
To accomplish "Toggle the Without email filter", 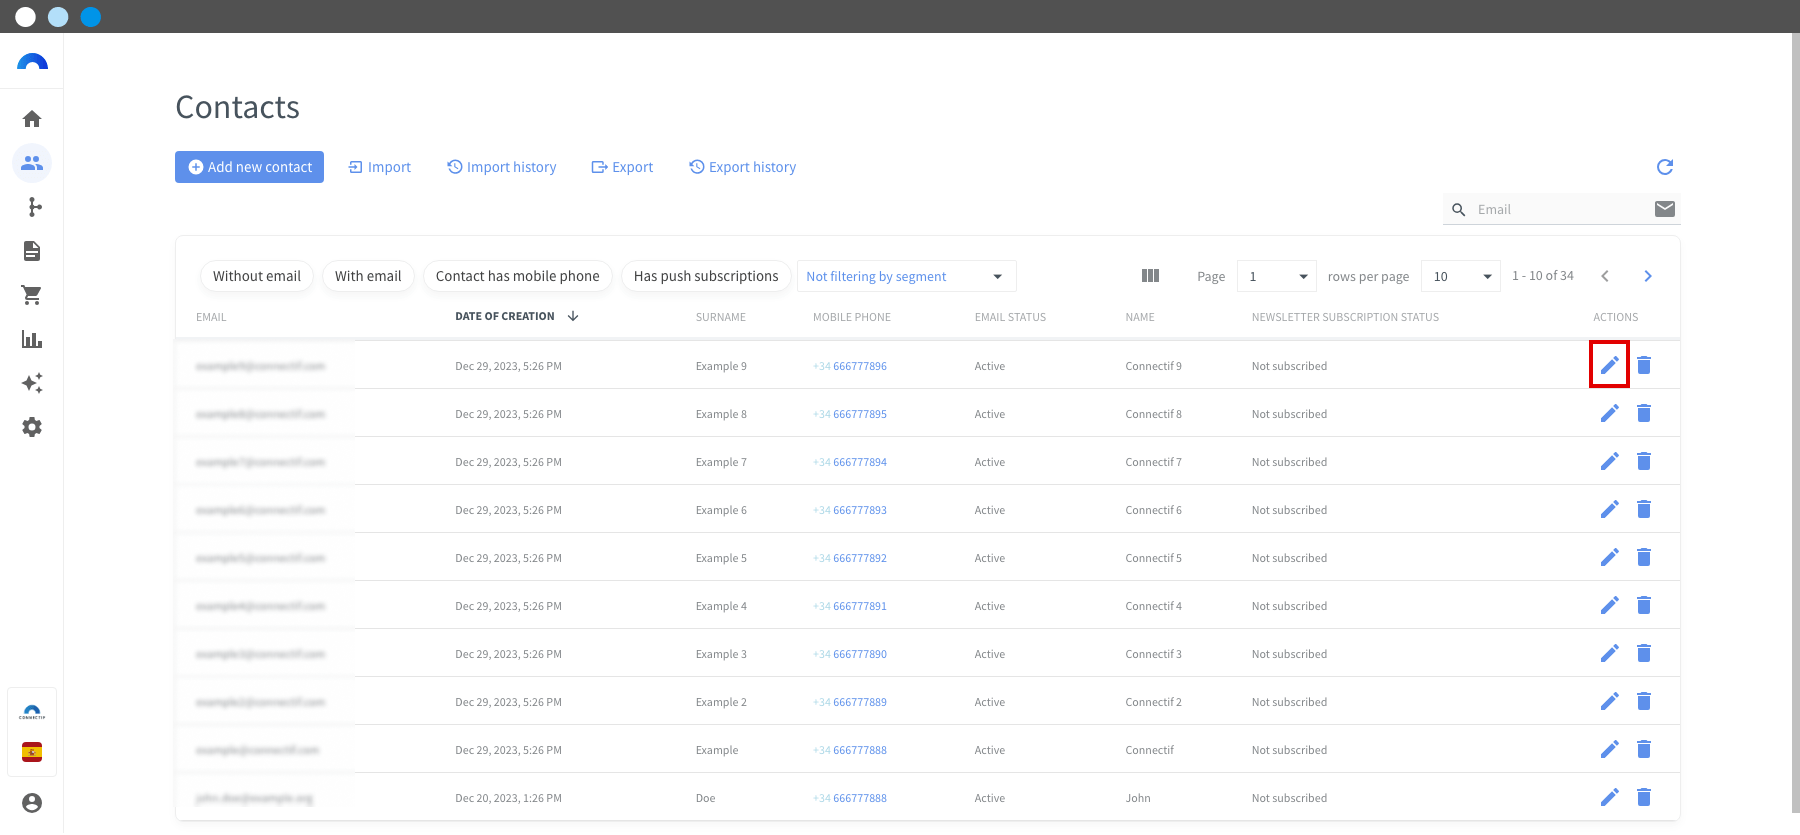I will point(257,276).
